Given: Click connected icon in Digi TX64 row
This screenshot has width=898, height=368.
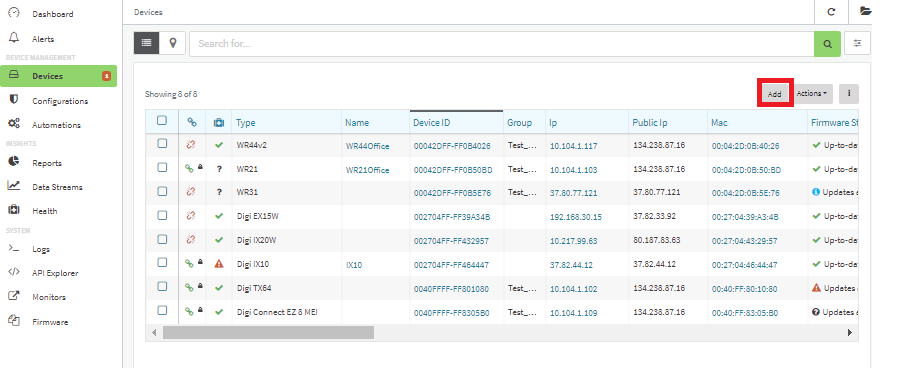Looking at the screenshot, I should (189, 287).
